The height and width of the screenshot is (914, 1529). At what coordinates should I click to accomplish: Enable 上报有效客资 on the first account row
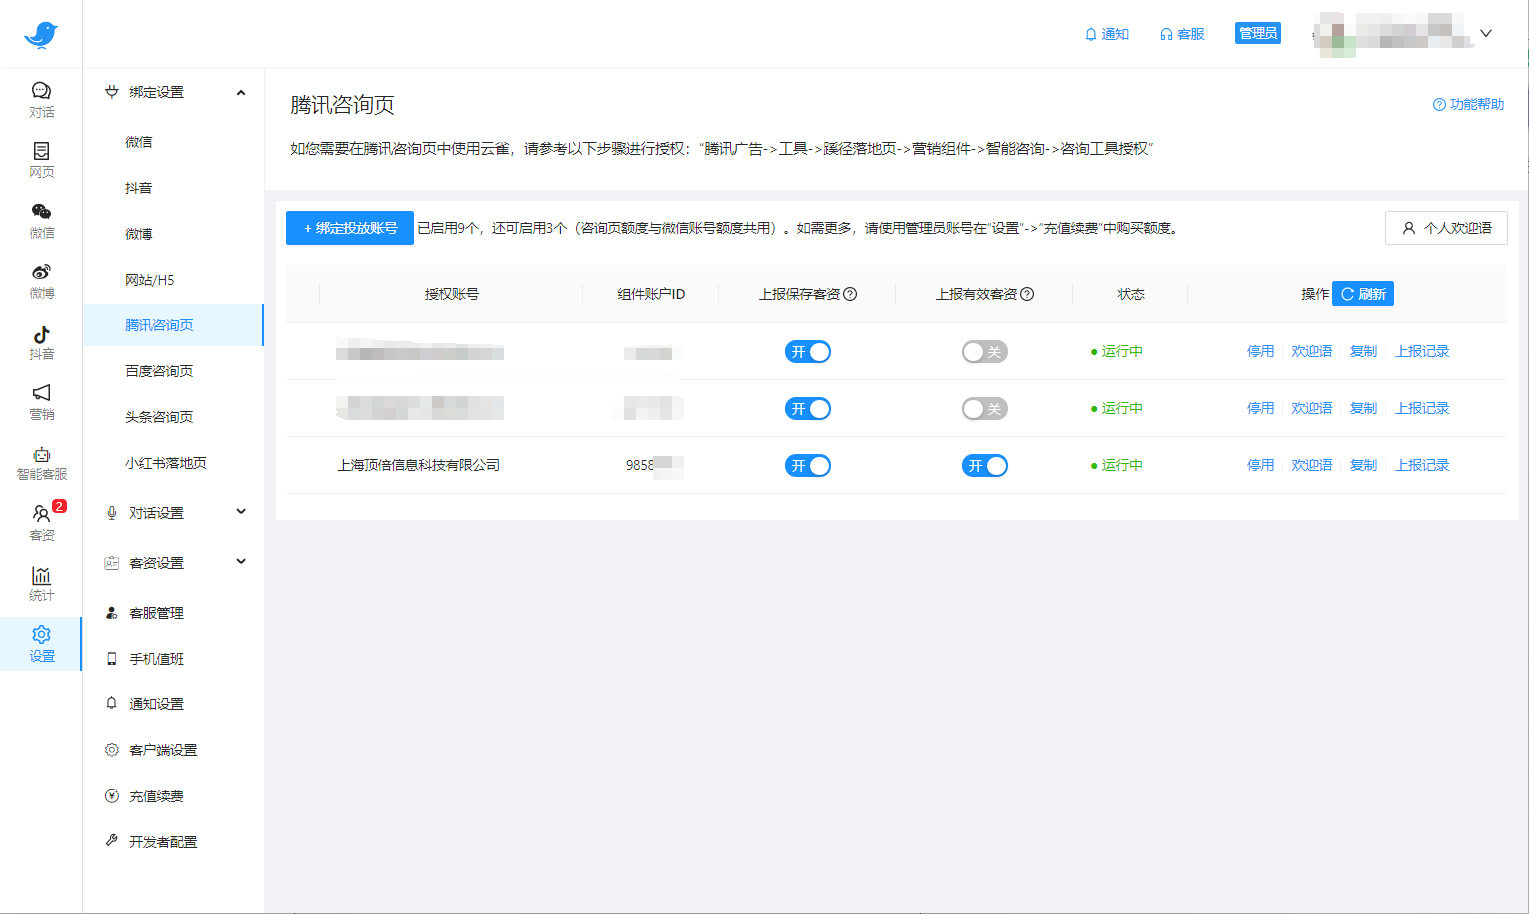pos(984,351)
